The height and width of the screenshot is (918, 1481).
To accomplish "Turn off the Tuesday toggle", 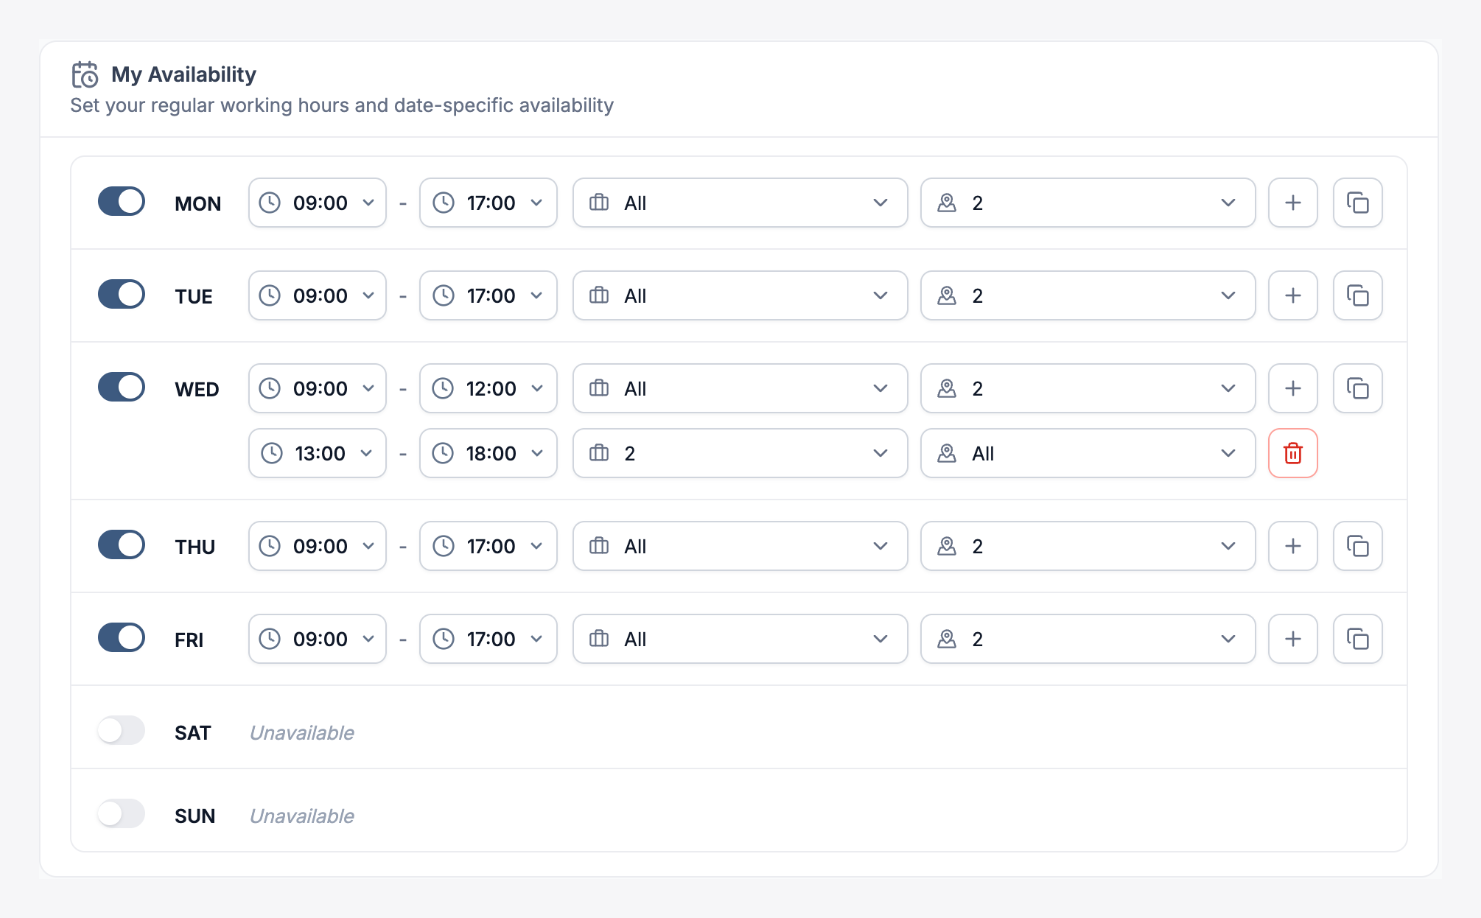I will 121,295.
